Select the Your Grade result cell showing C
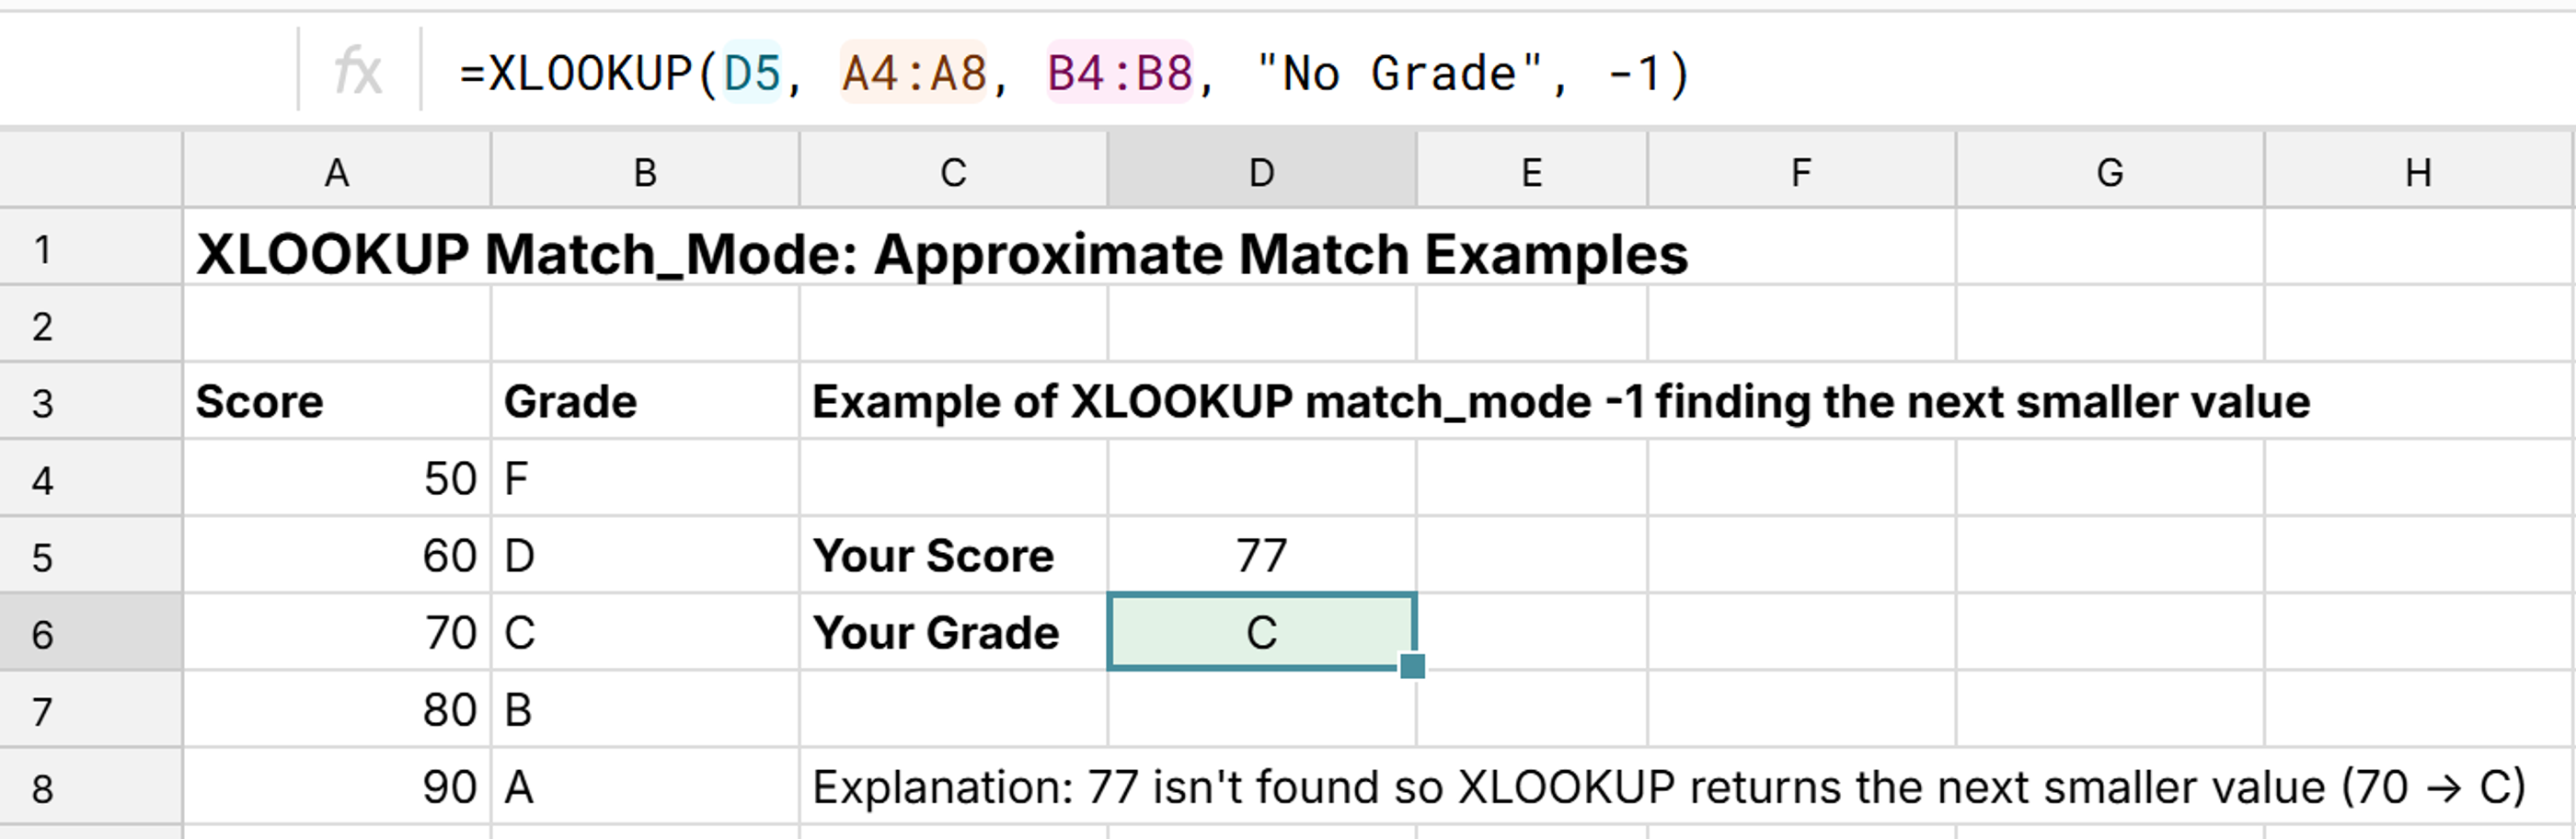2576x839 pixels. [x=1262, y=633]
